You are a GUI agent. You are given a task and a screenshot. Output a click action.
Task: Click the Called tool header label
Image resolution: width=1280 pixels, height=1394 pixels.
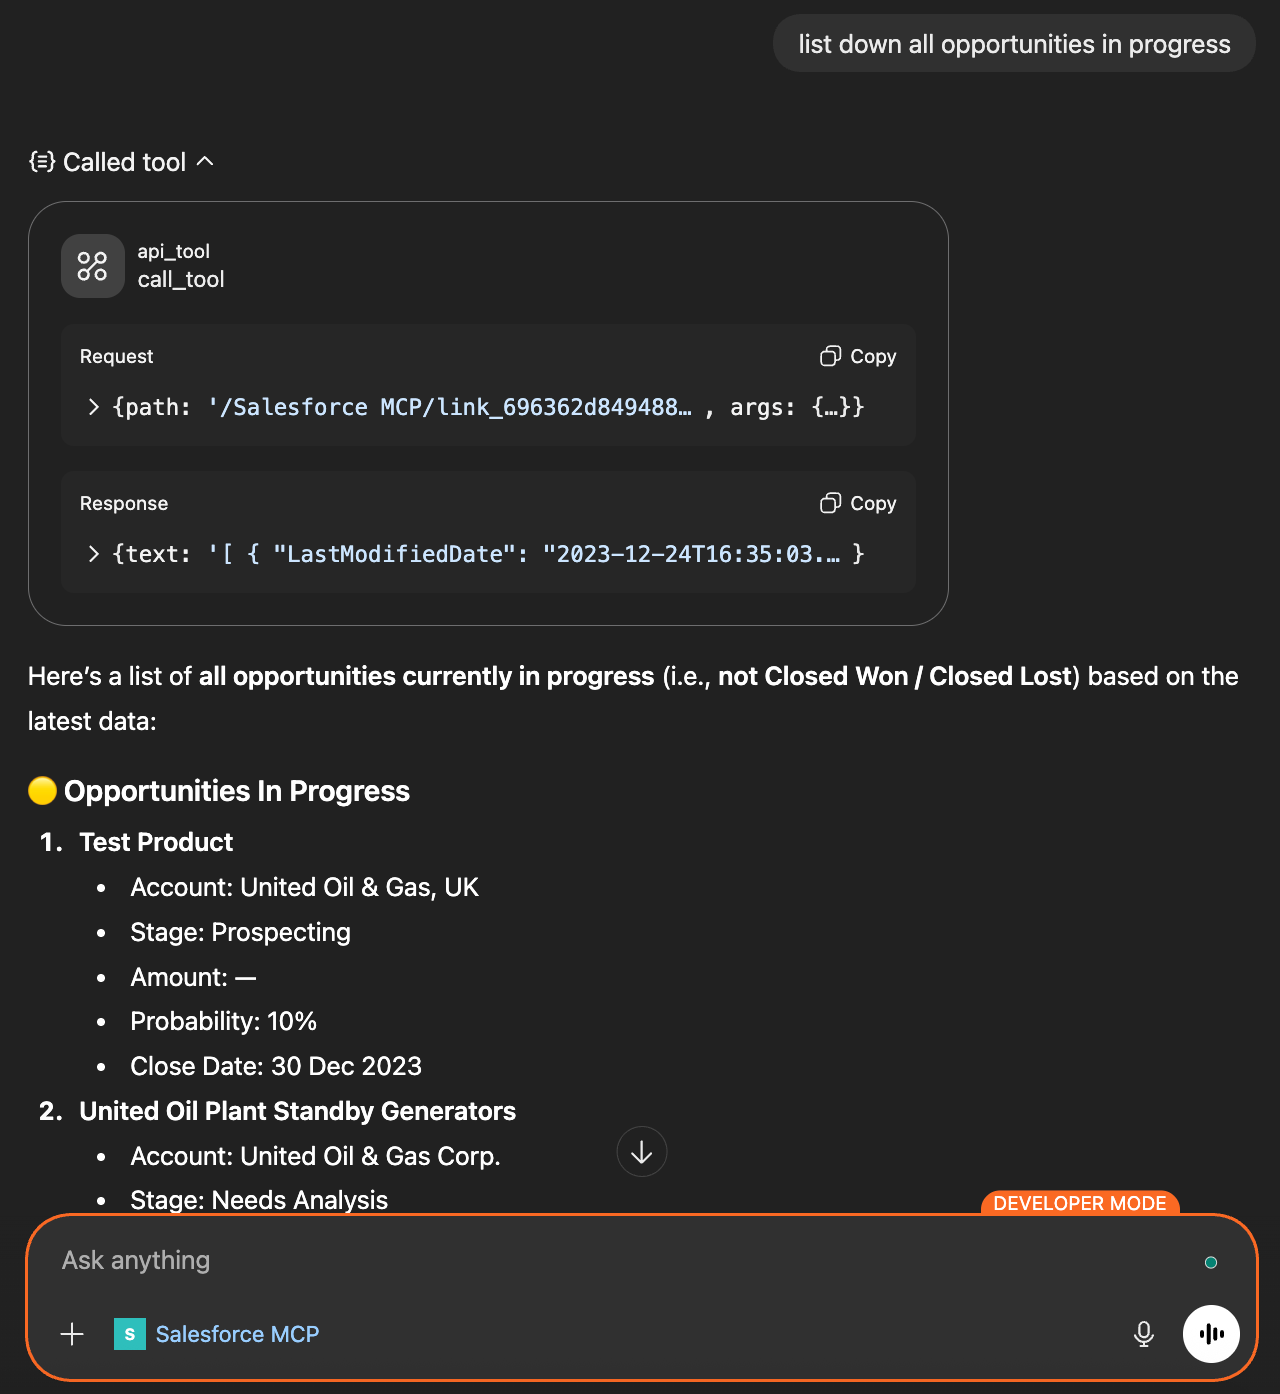[124, 161]
